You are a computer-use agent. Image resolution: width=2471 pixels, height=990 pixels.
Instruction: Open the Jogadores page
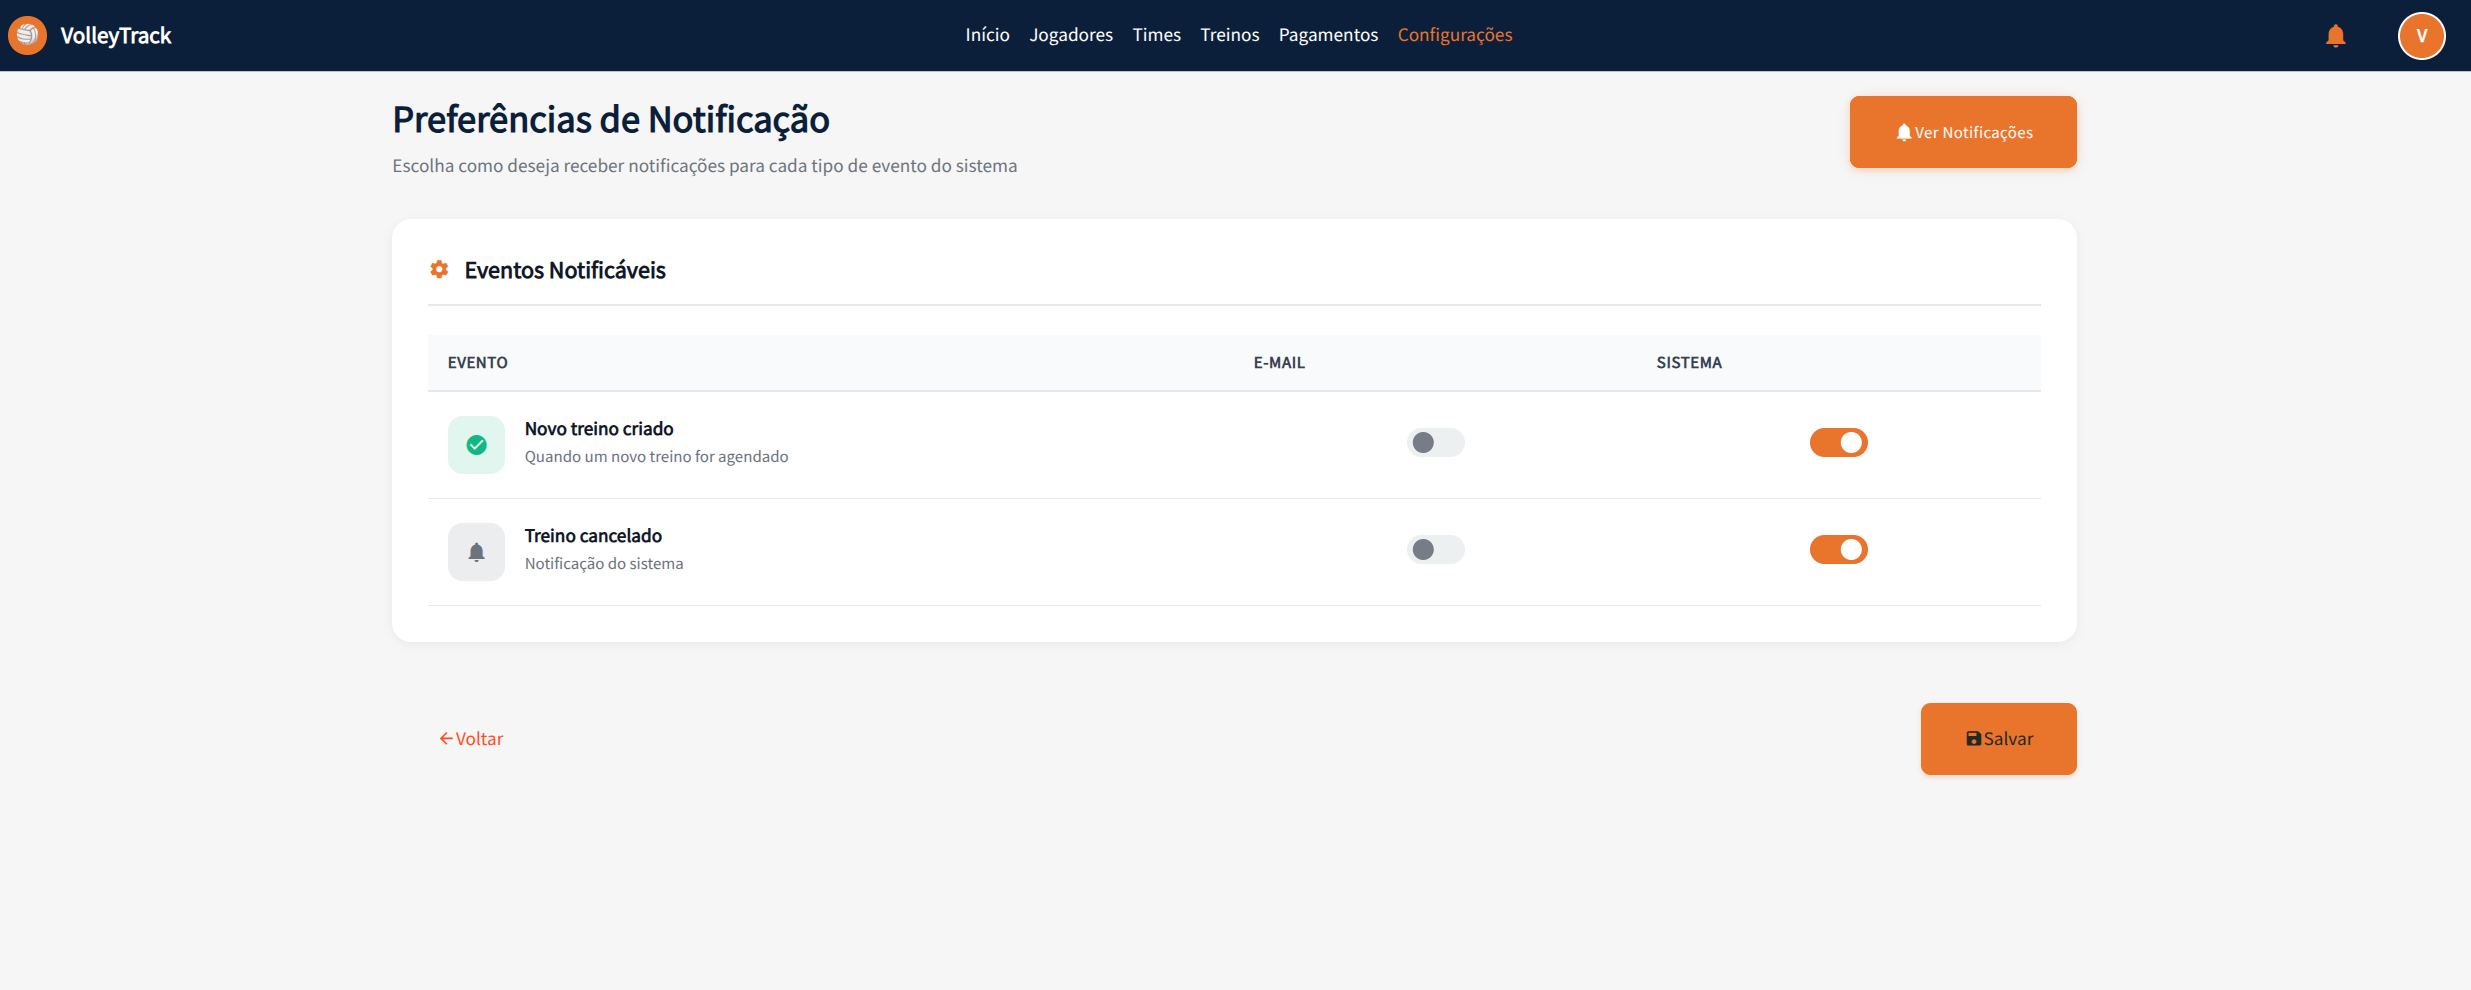click(1070, 35)
